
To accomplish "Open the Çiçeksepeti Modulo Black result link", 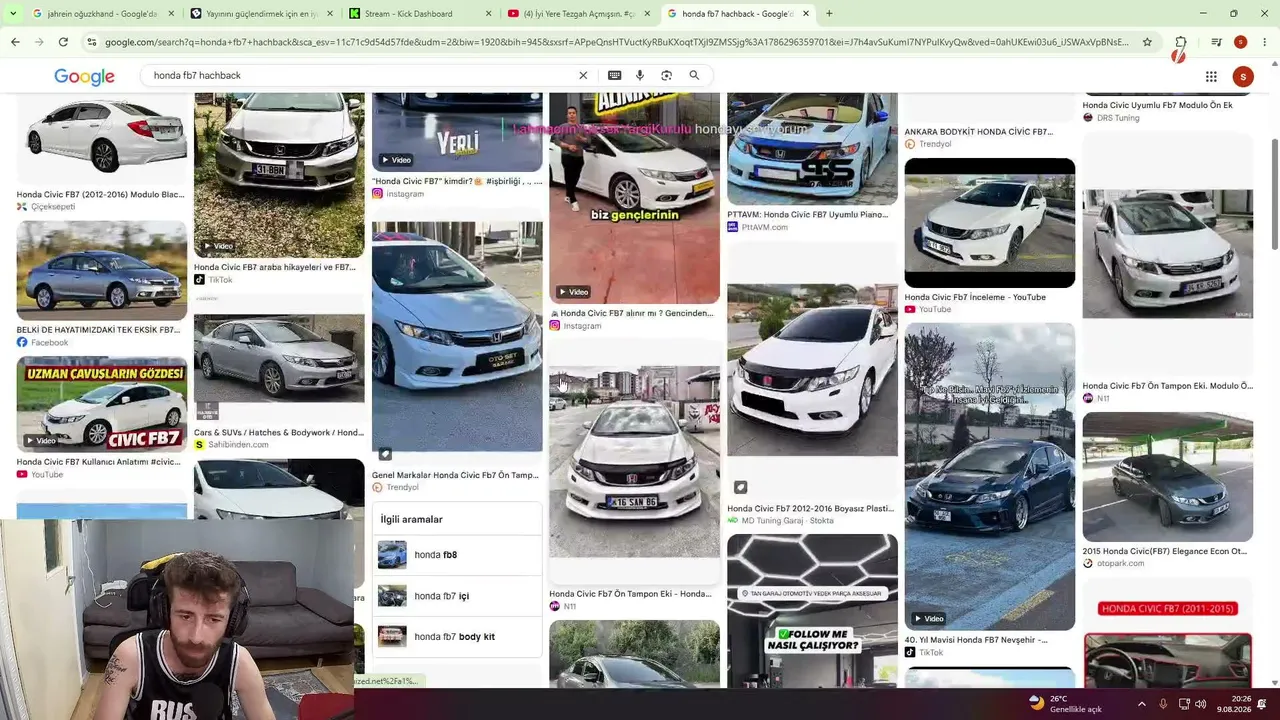I will pyautogui.click(x=100, y=194).
